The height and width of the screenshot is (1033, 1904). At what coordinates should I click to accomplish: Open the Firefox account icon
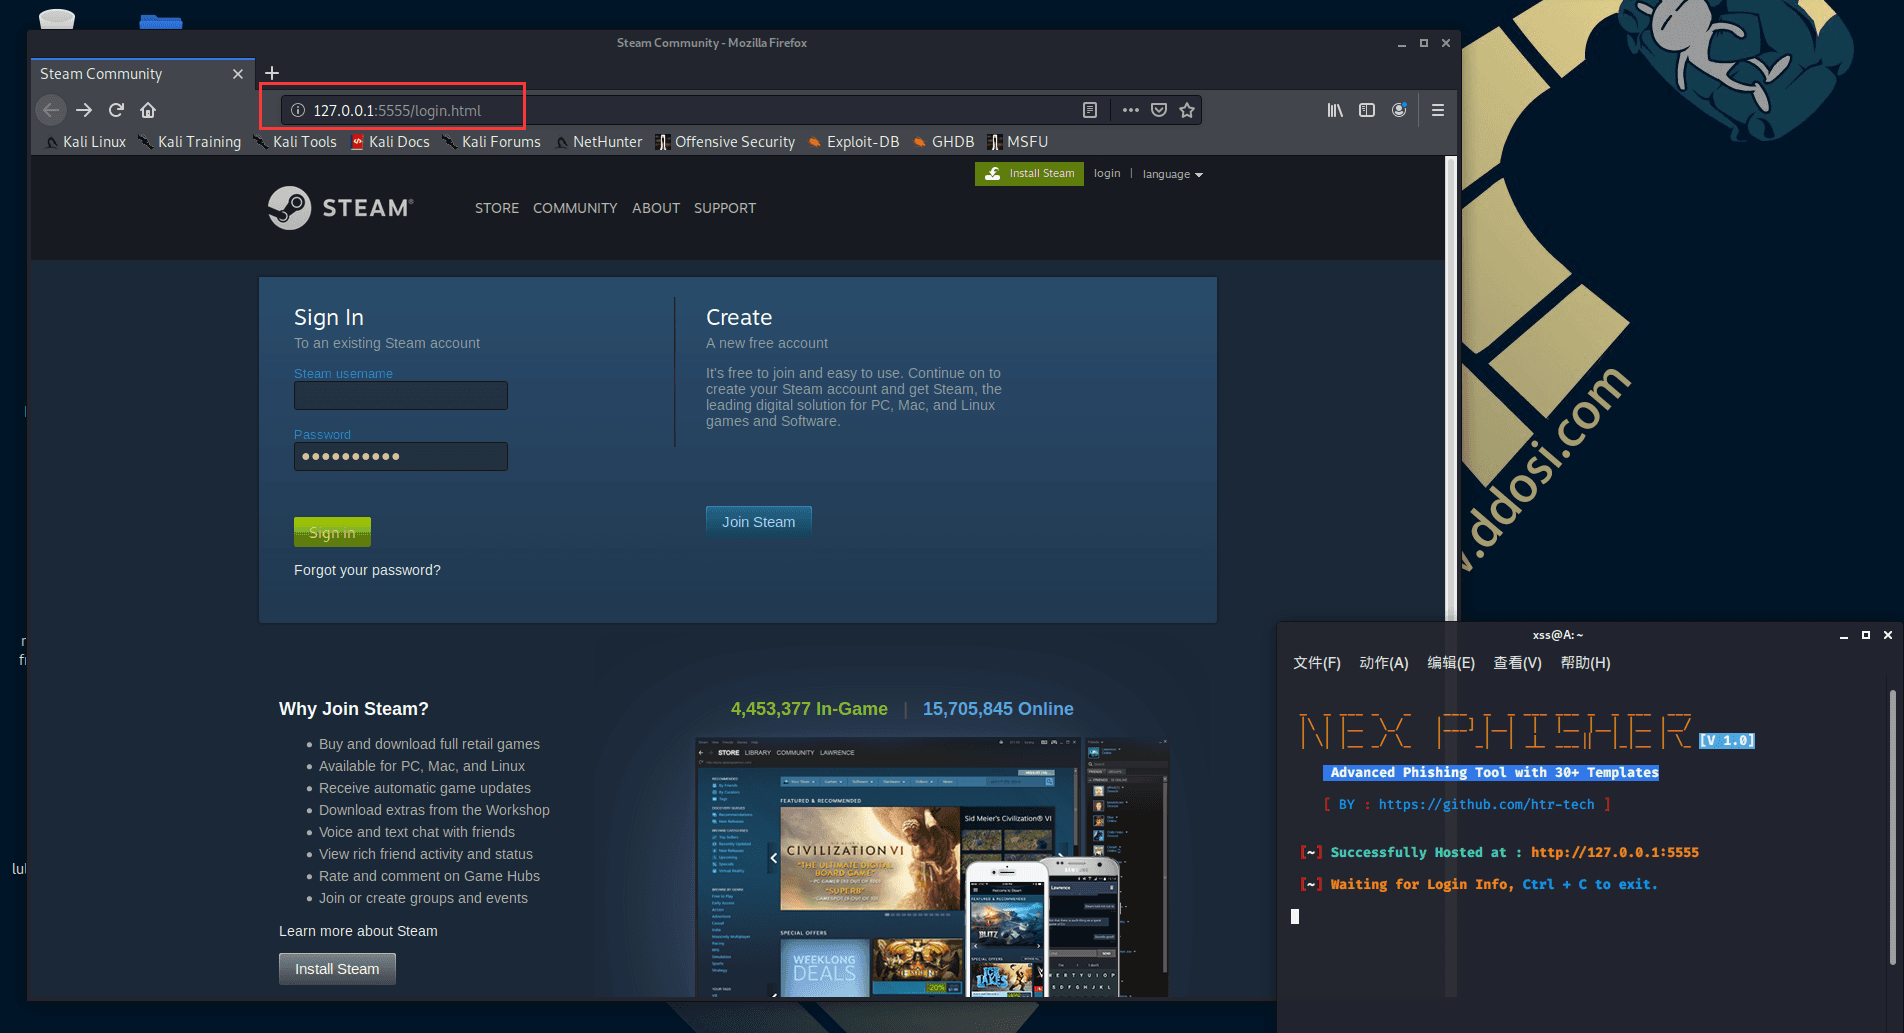click(x=1399, y=110)
